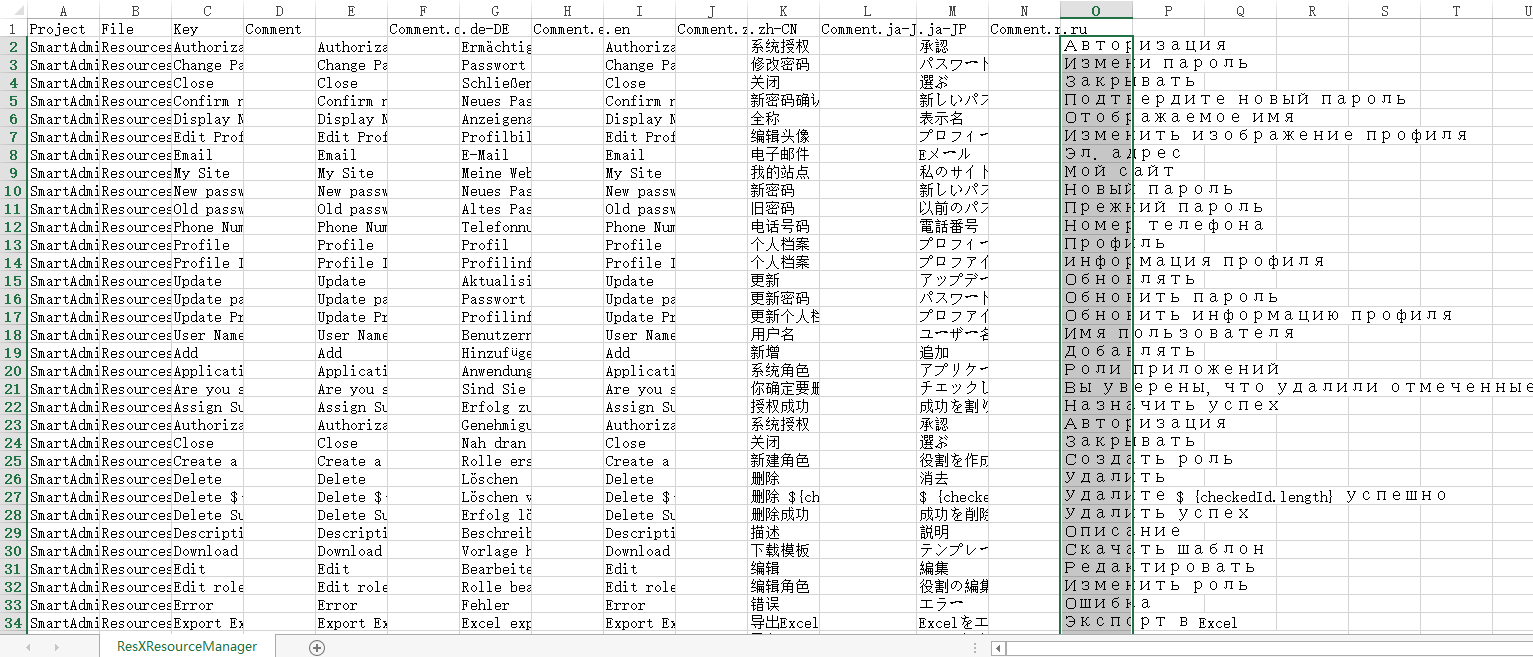
Task: Click column I cell Phone Num in row 12
Action: point(639,227)
